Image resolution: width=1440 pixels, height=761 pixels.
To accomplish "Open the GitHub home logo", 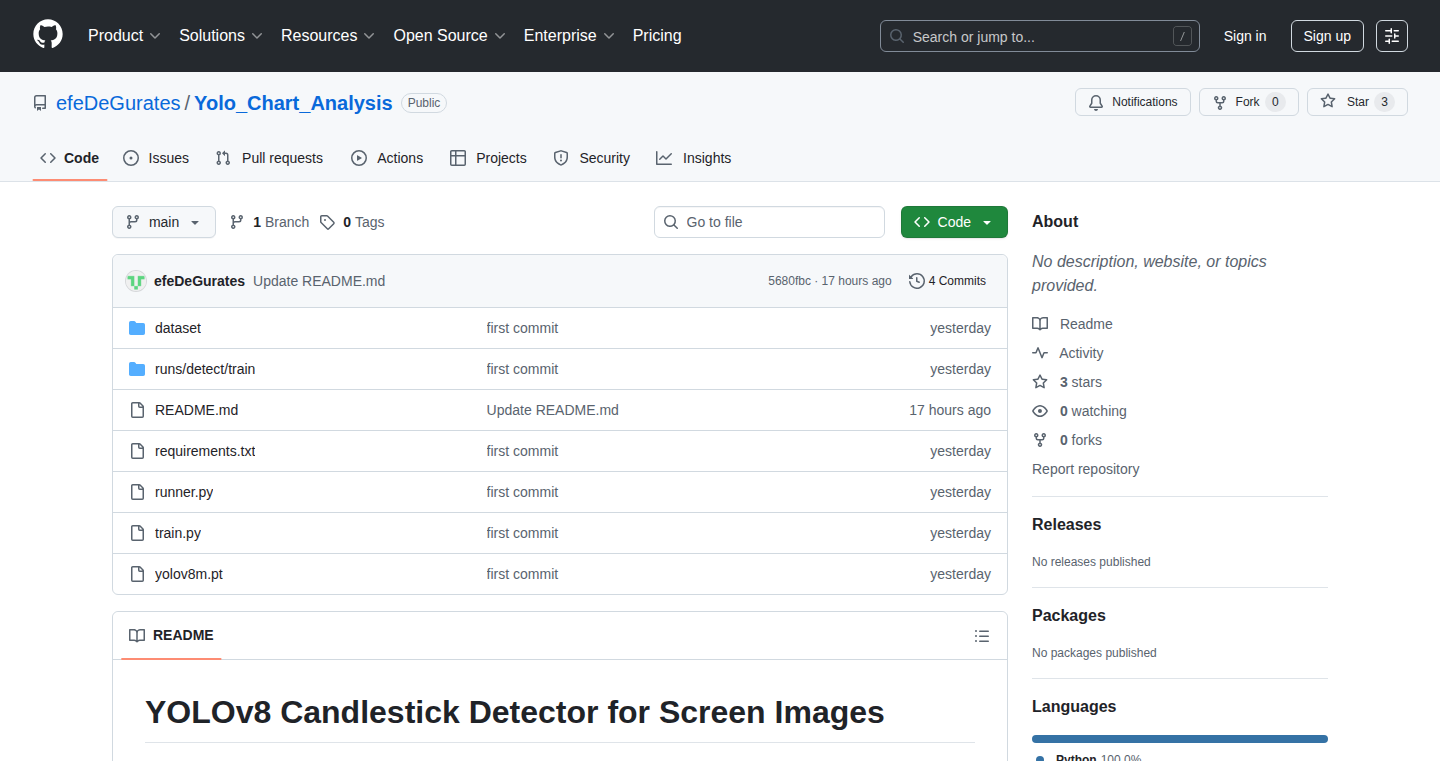I will (x=48, y=35).
